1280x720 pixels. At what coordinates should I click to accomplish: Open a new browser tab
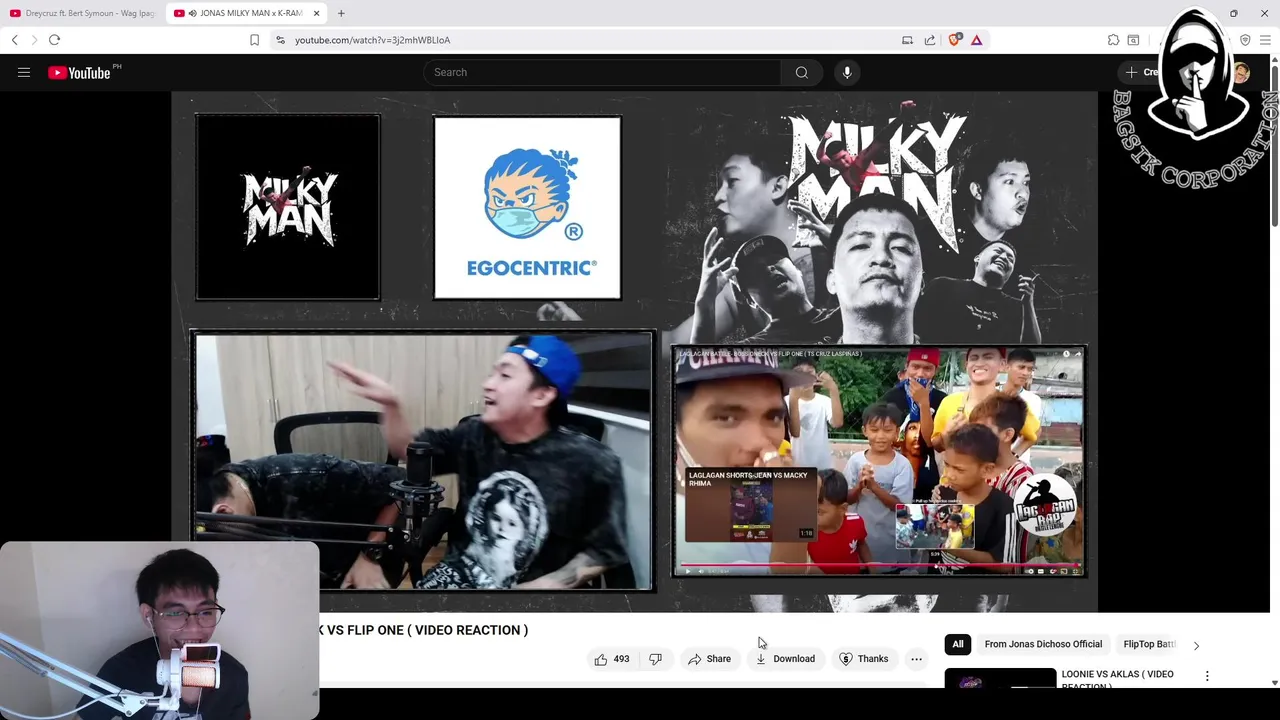click(341, 13)
